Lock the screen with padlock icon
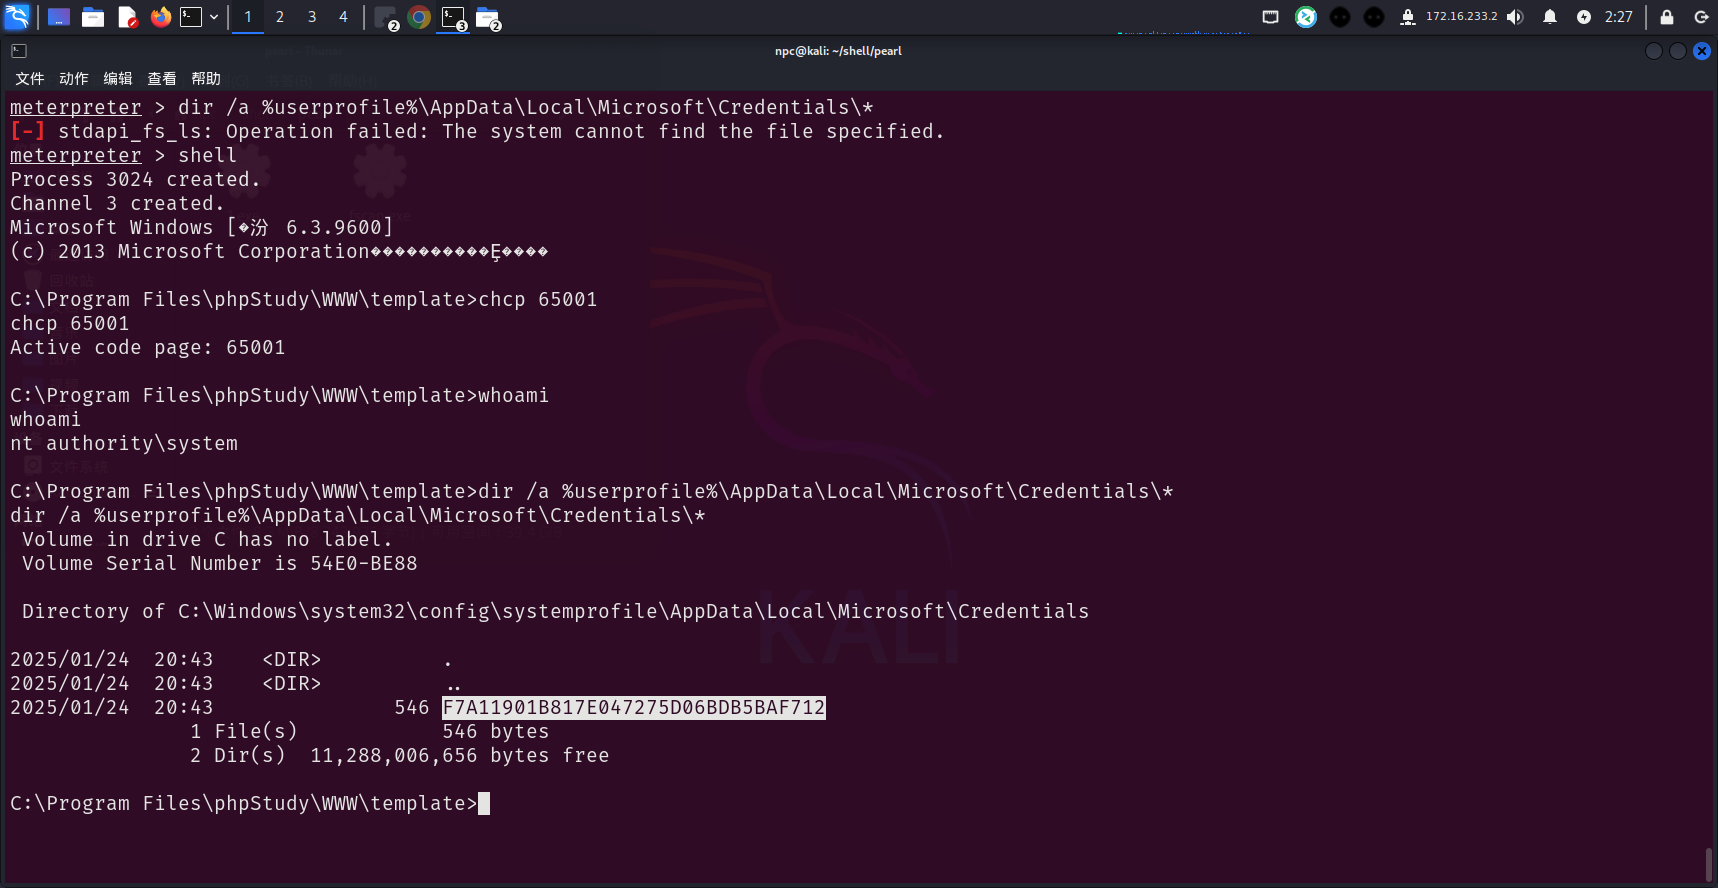The width and height of the screenshot is (1718, 888). 1667,17
